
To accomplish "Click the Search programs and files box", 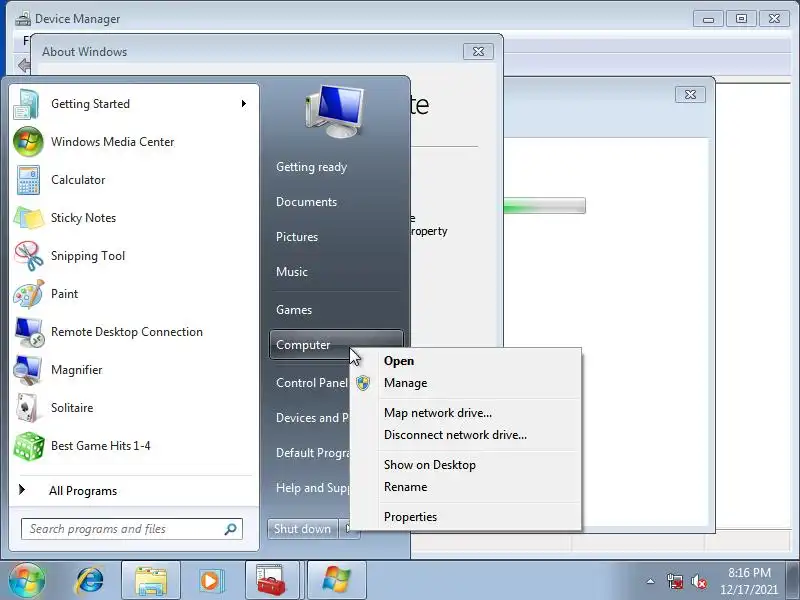I will 132,529.
